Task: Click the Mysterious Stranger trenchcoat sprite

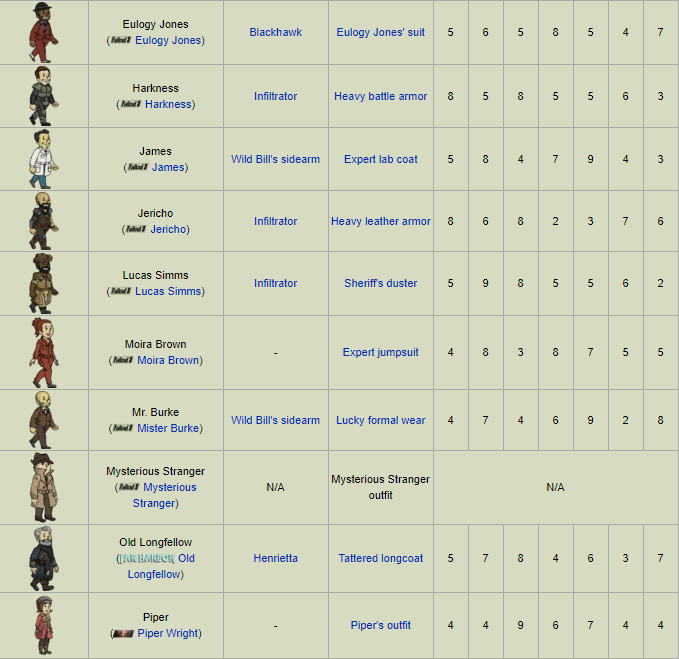Action: [x=44, y=487]
